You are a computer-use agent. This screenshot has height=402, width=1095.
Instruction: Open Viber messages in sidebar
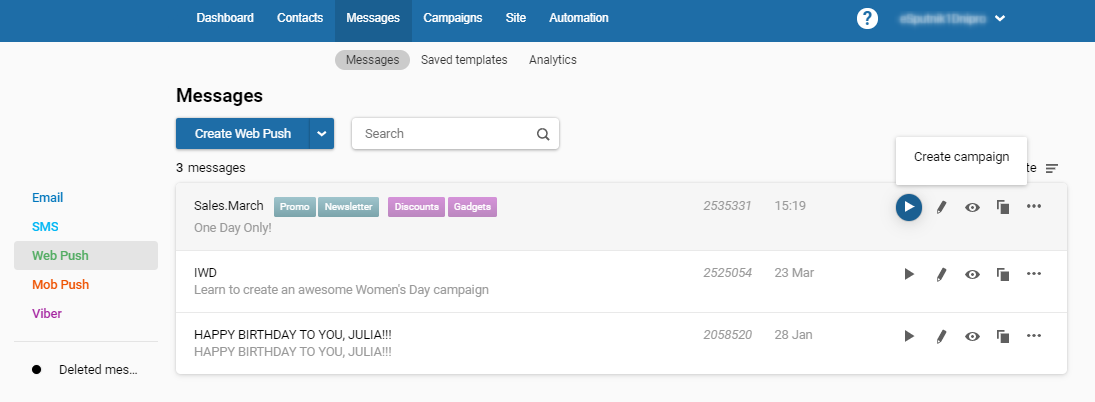tap(47, 313)
